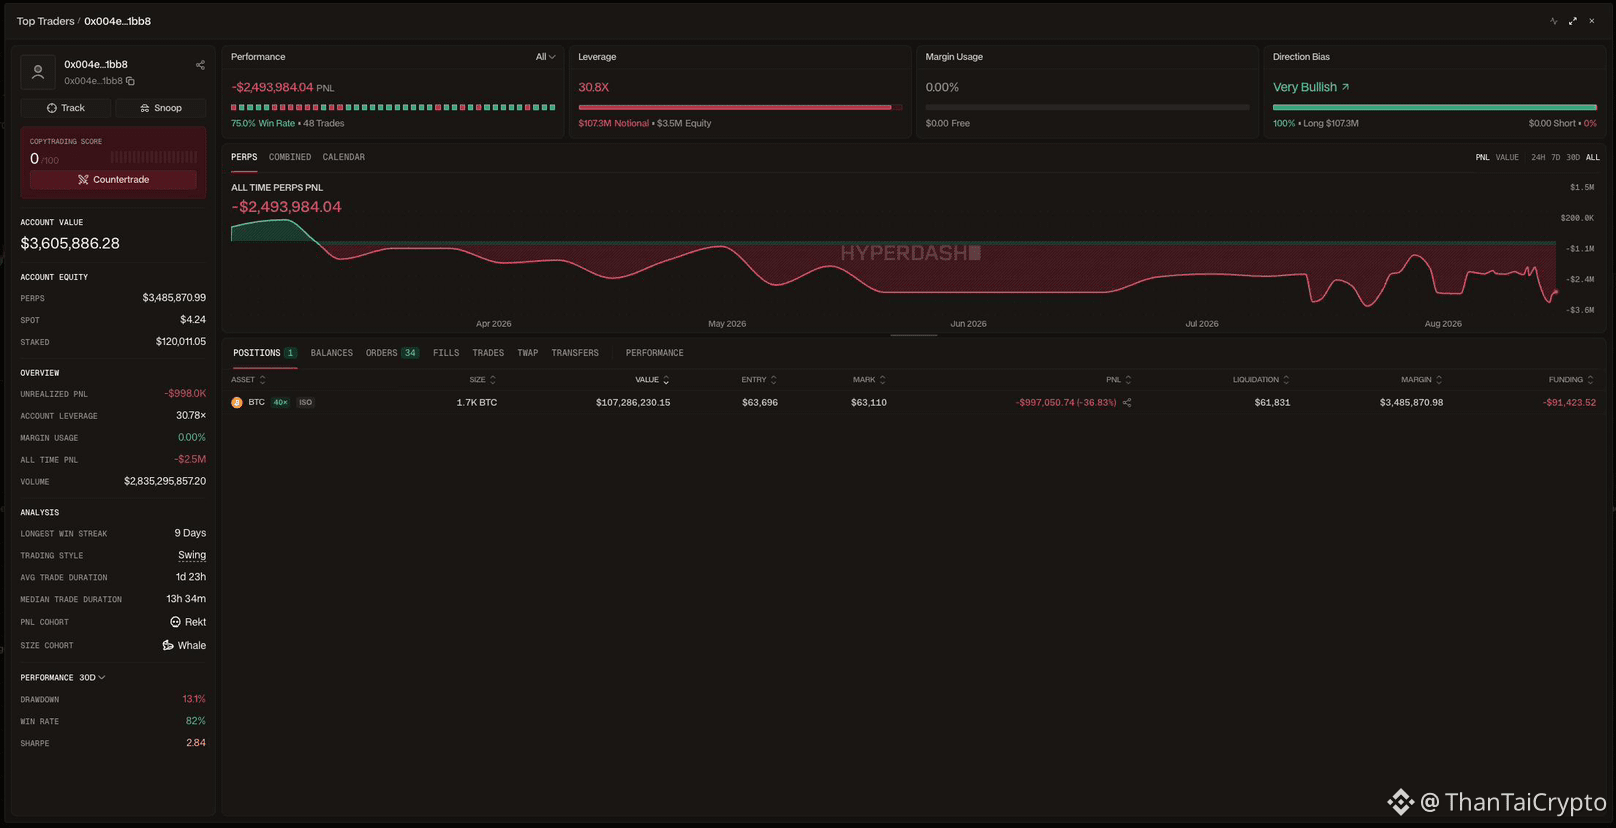This screenshot has width=1616, height=828.
Task: Click the activity pulse icon top right
Action: point(1554,21)
